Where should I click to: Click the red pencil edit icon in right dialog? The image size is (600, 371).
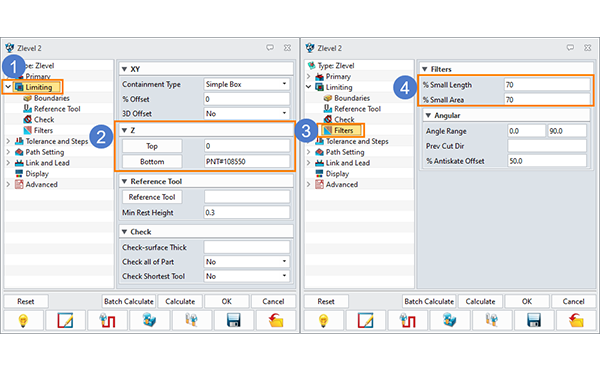[x=365, y=320]
